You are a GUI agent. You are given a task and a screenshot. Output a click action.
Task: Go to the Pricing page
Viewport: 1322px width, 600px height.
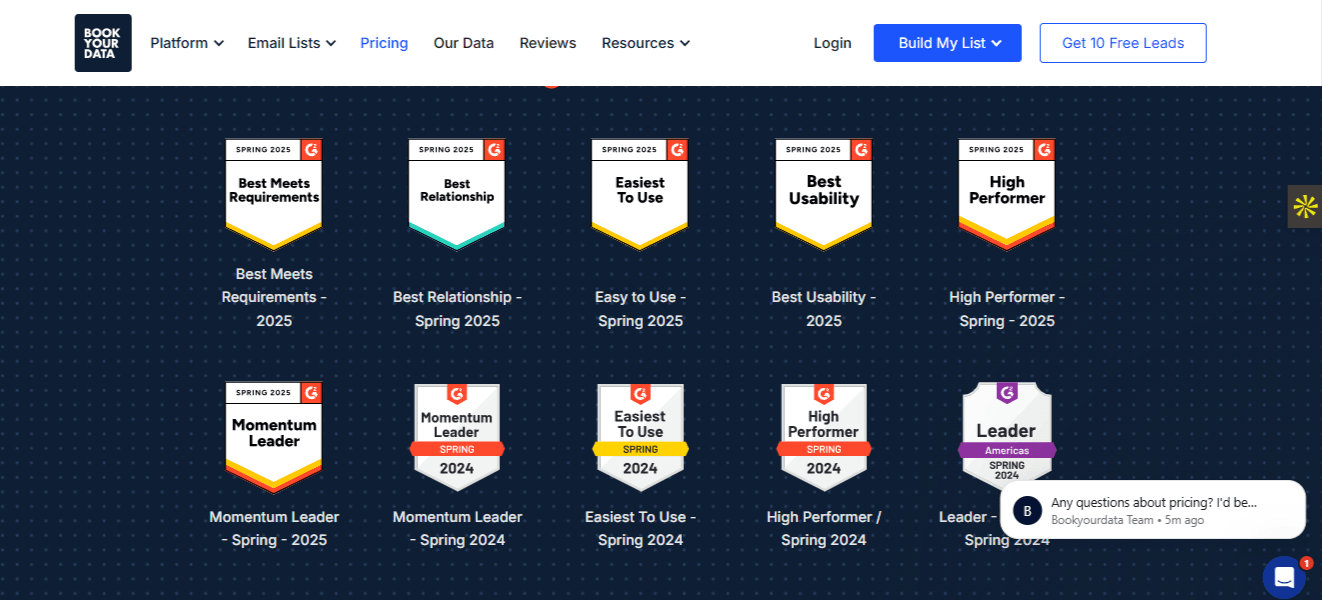click(x=384, y=43)
